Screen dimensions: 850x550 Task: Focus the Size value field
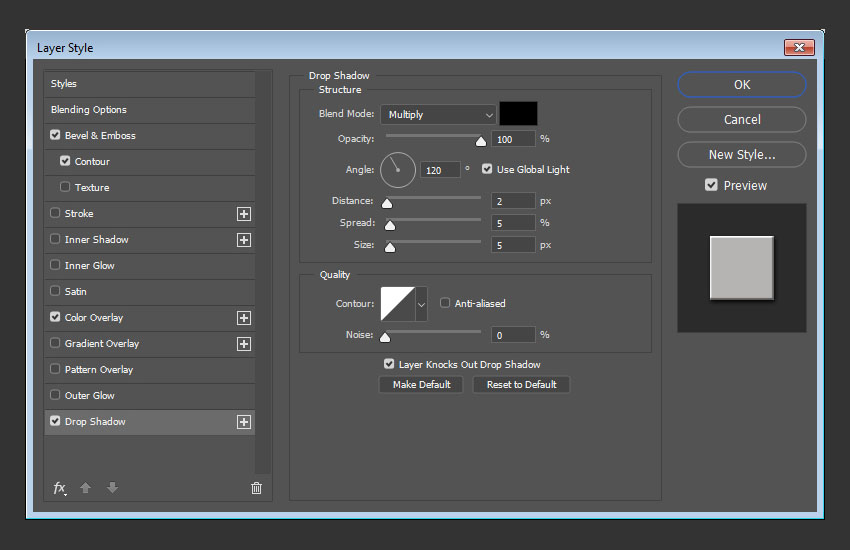513,245
